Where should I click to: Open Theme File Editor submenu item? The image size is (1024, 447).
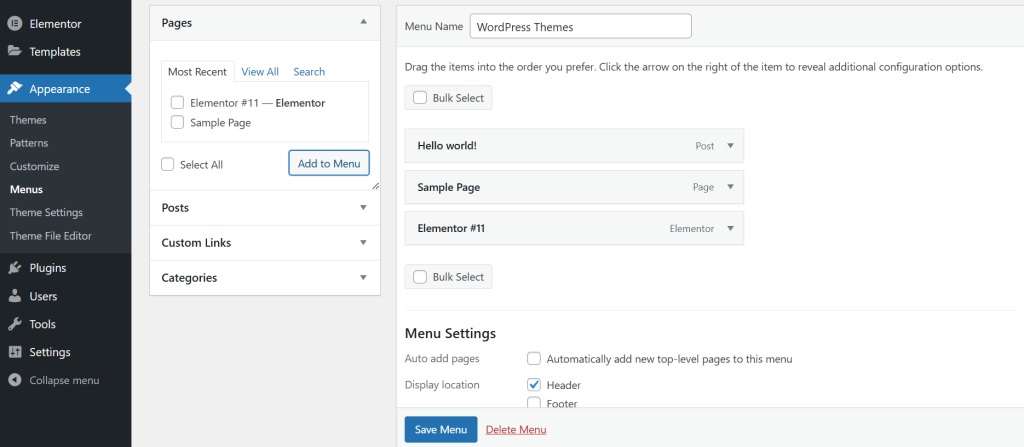(50, 236)
